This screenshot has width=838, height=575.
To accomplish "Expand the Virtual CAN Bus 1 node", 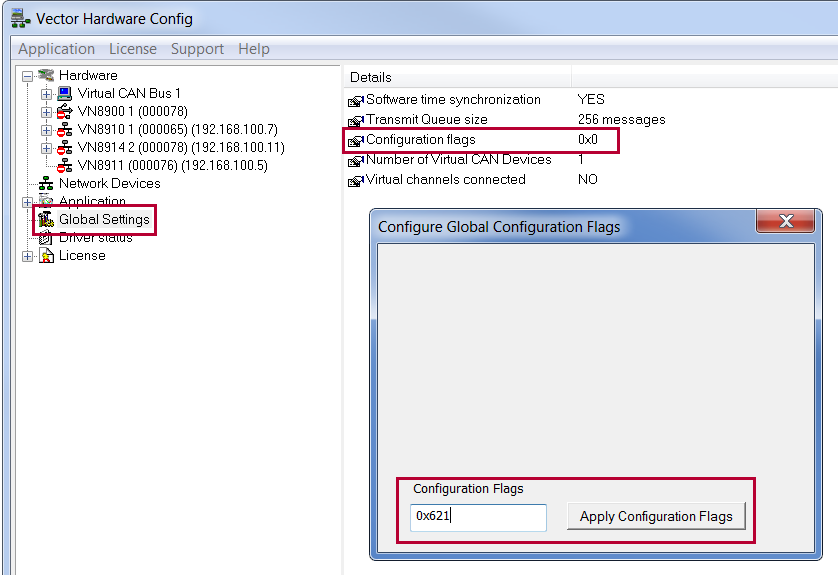I will 46,94.
